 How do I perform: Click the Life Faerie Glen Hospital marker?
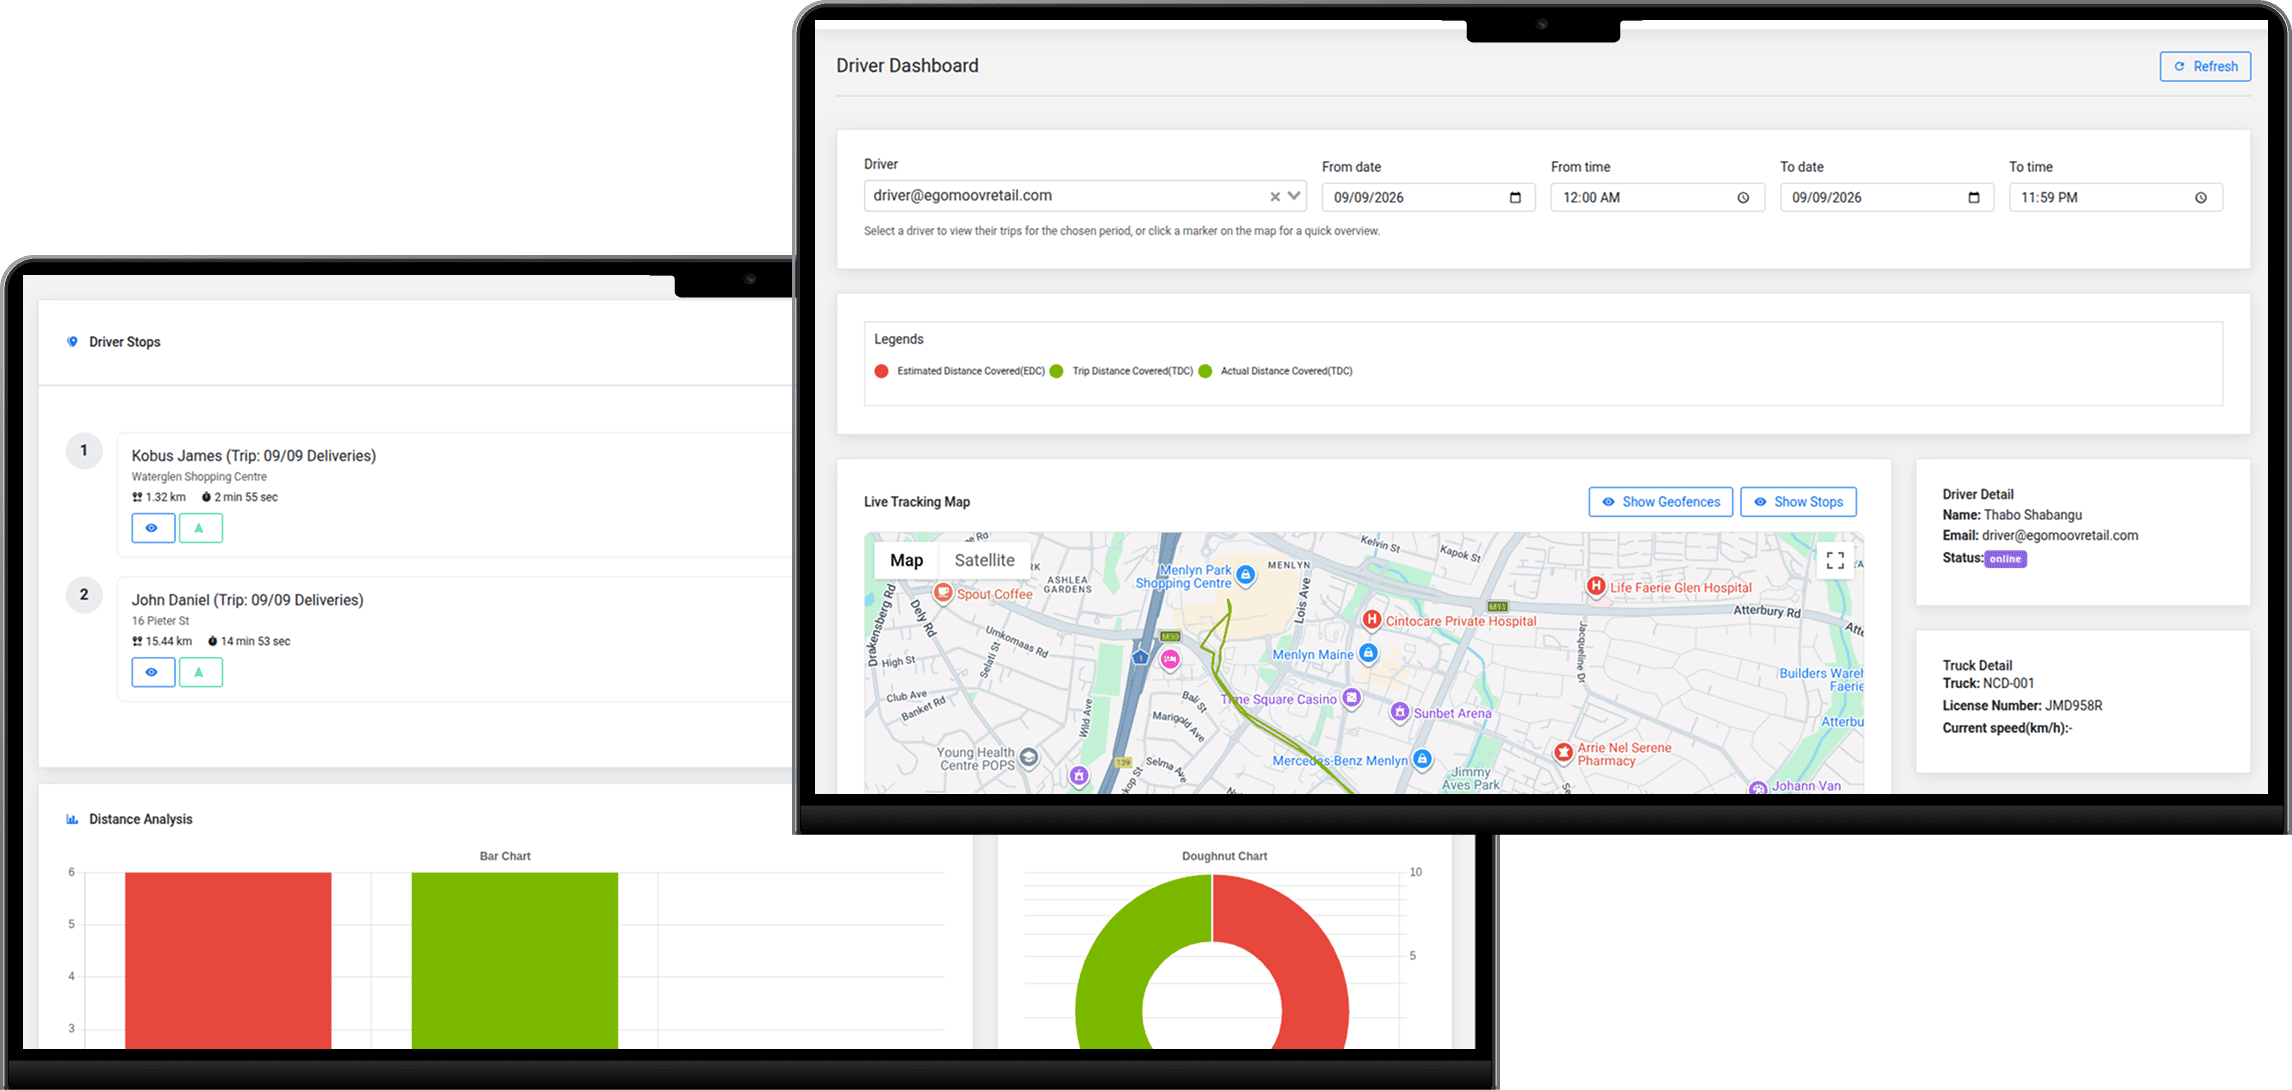[x=1596, y=586]
